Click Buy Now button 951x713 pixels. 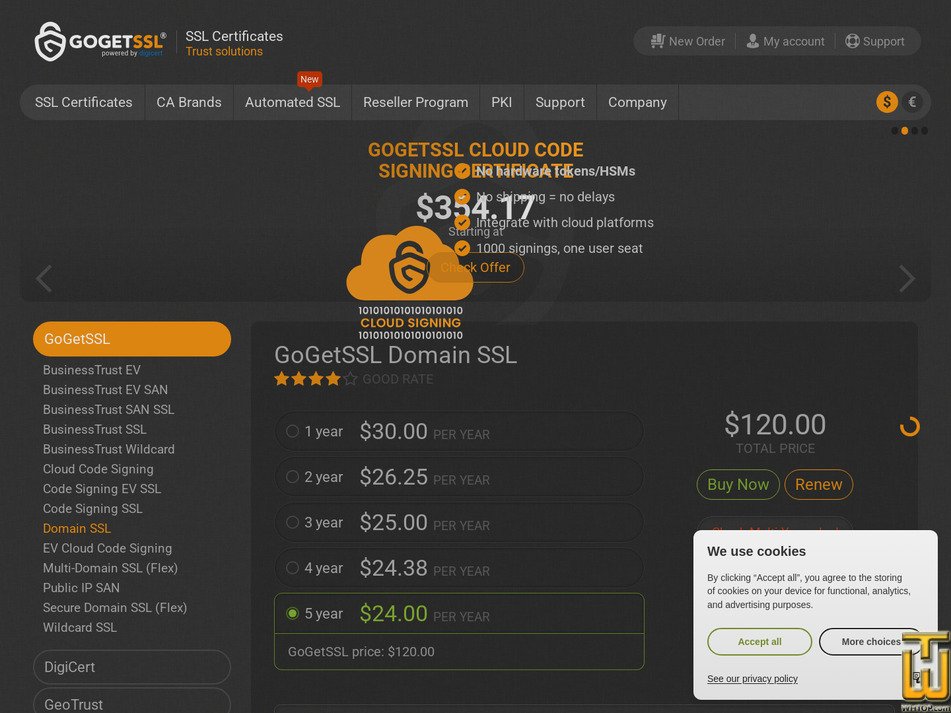click(738, 484)
